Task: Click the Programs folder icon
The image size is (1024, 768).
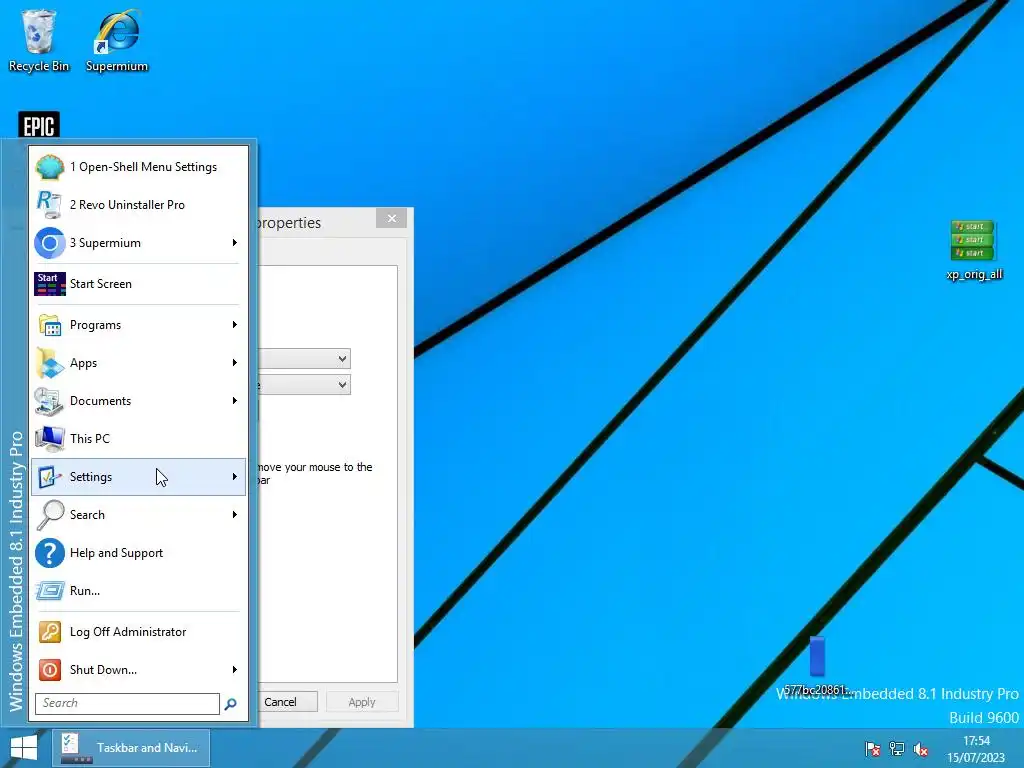Action: pos(50,325)
